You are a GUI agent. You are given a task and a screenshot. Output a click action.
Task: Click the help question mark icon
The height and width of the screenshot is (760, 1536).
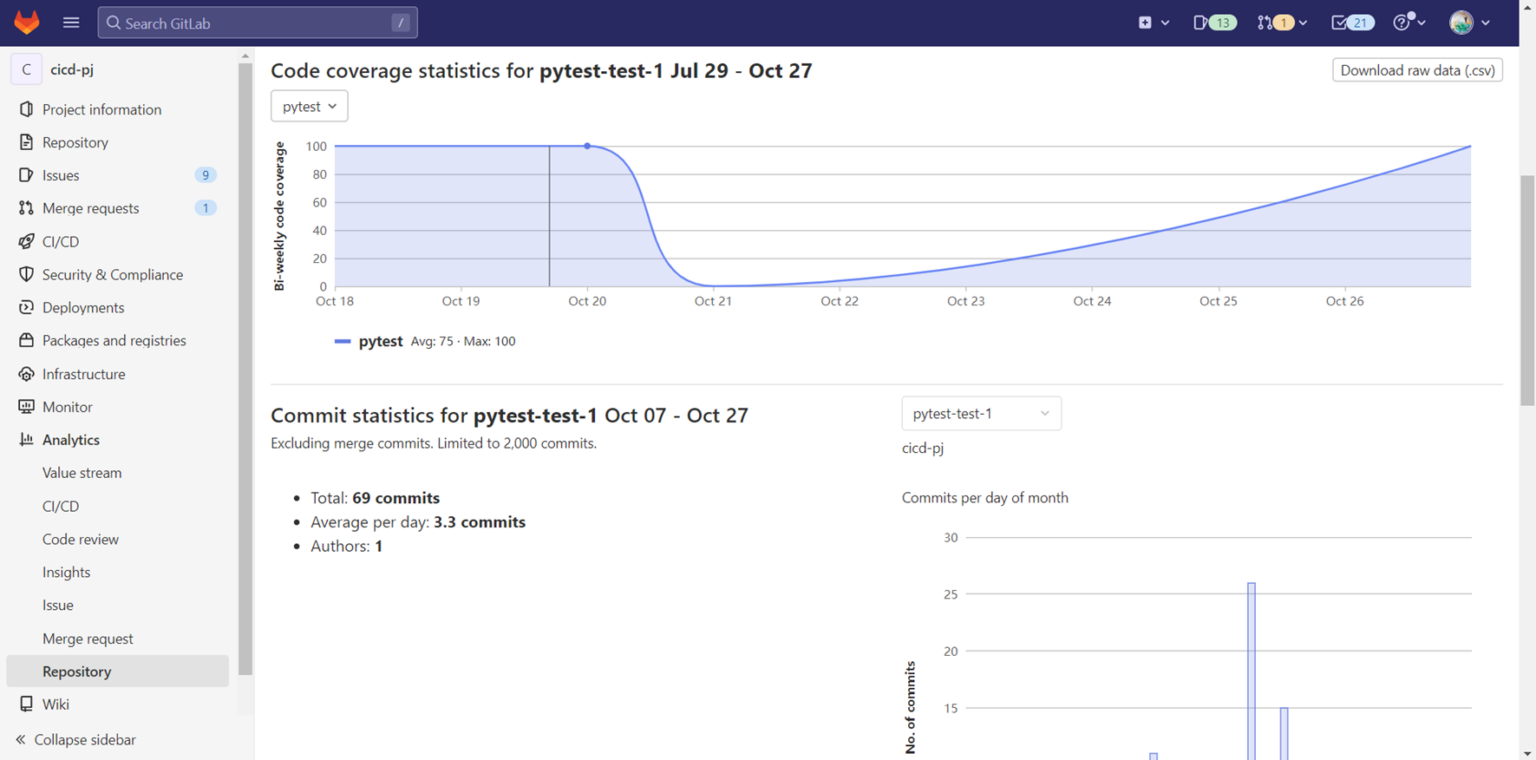[1402, 21]
